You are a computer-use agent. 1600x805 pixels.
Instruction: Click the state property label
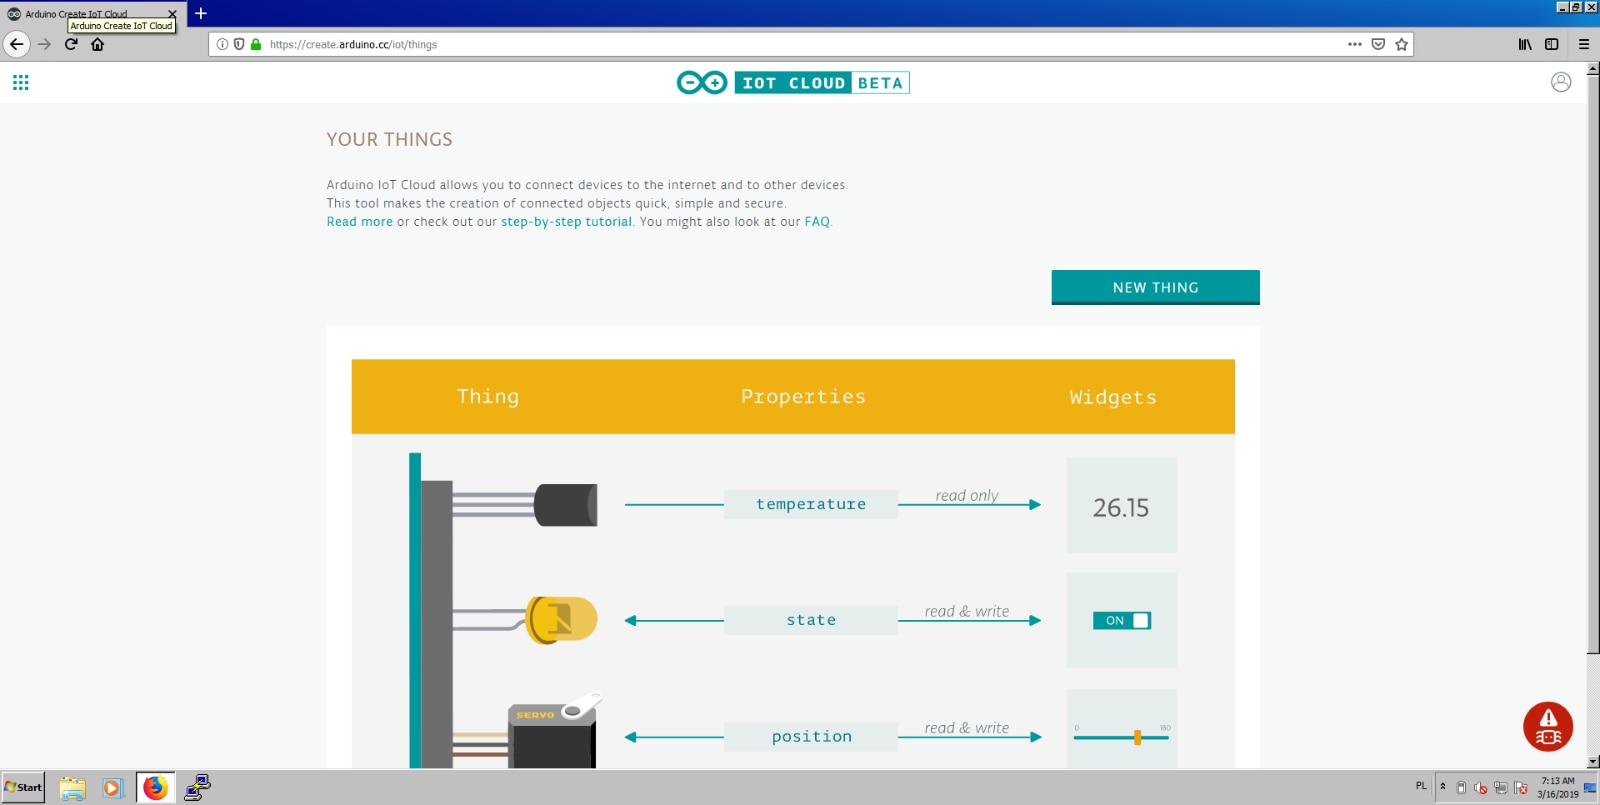pyautogui.click(x=811, y=620)
